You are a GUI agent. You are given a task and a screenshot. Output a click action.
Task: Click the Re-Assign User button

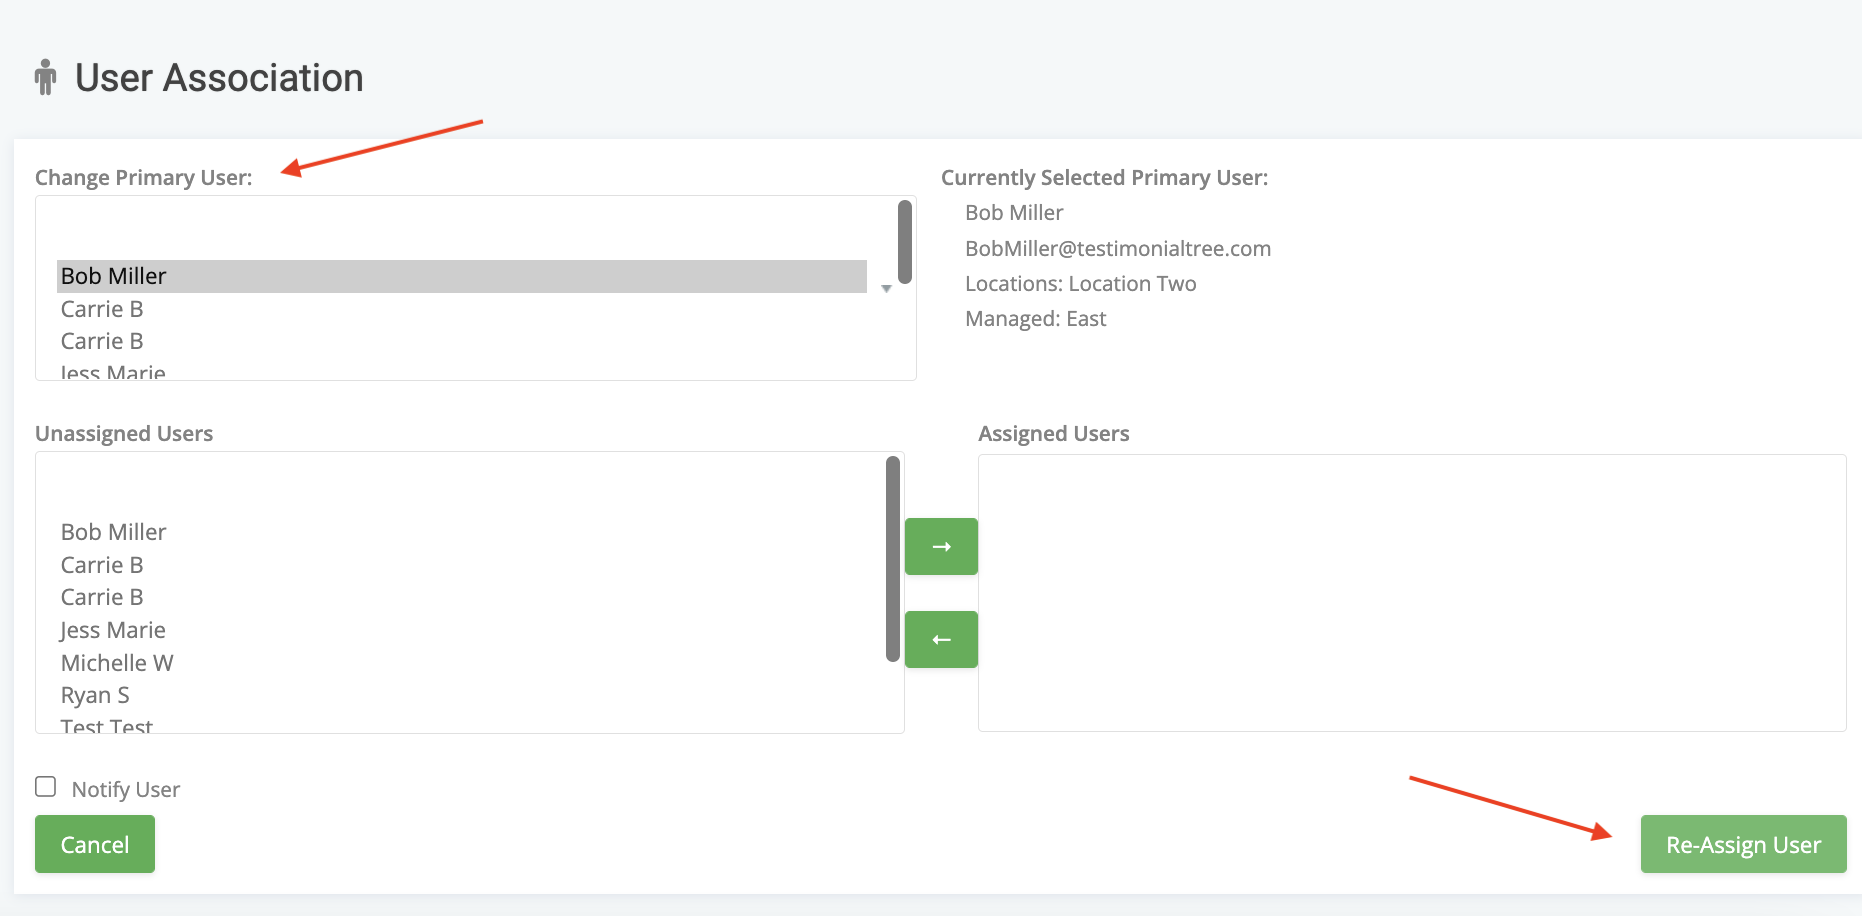1743,845
